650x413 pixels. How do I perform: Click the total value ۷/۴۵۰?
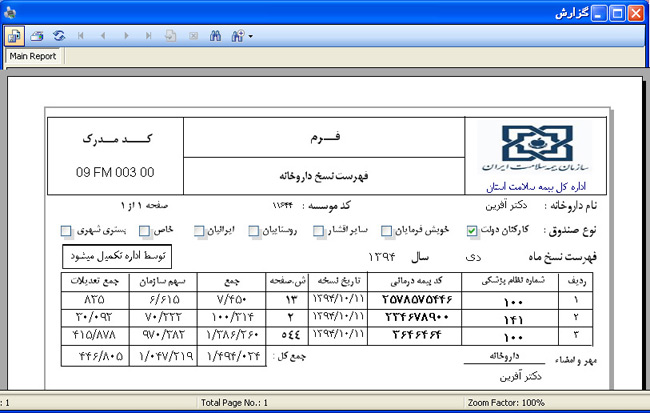[232, 299]
